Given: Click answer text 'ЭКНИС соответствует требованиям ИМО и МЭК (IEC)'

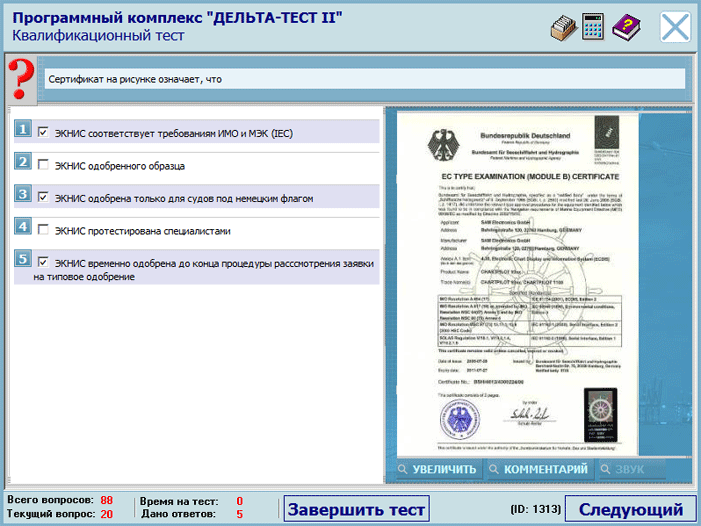Looking at the screenshot, I should [174, 134].
